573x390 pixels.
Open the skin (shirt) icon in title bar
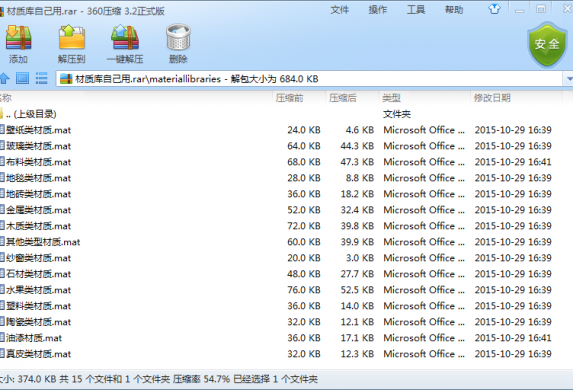[x=494, y=9]
